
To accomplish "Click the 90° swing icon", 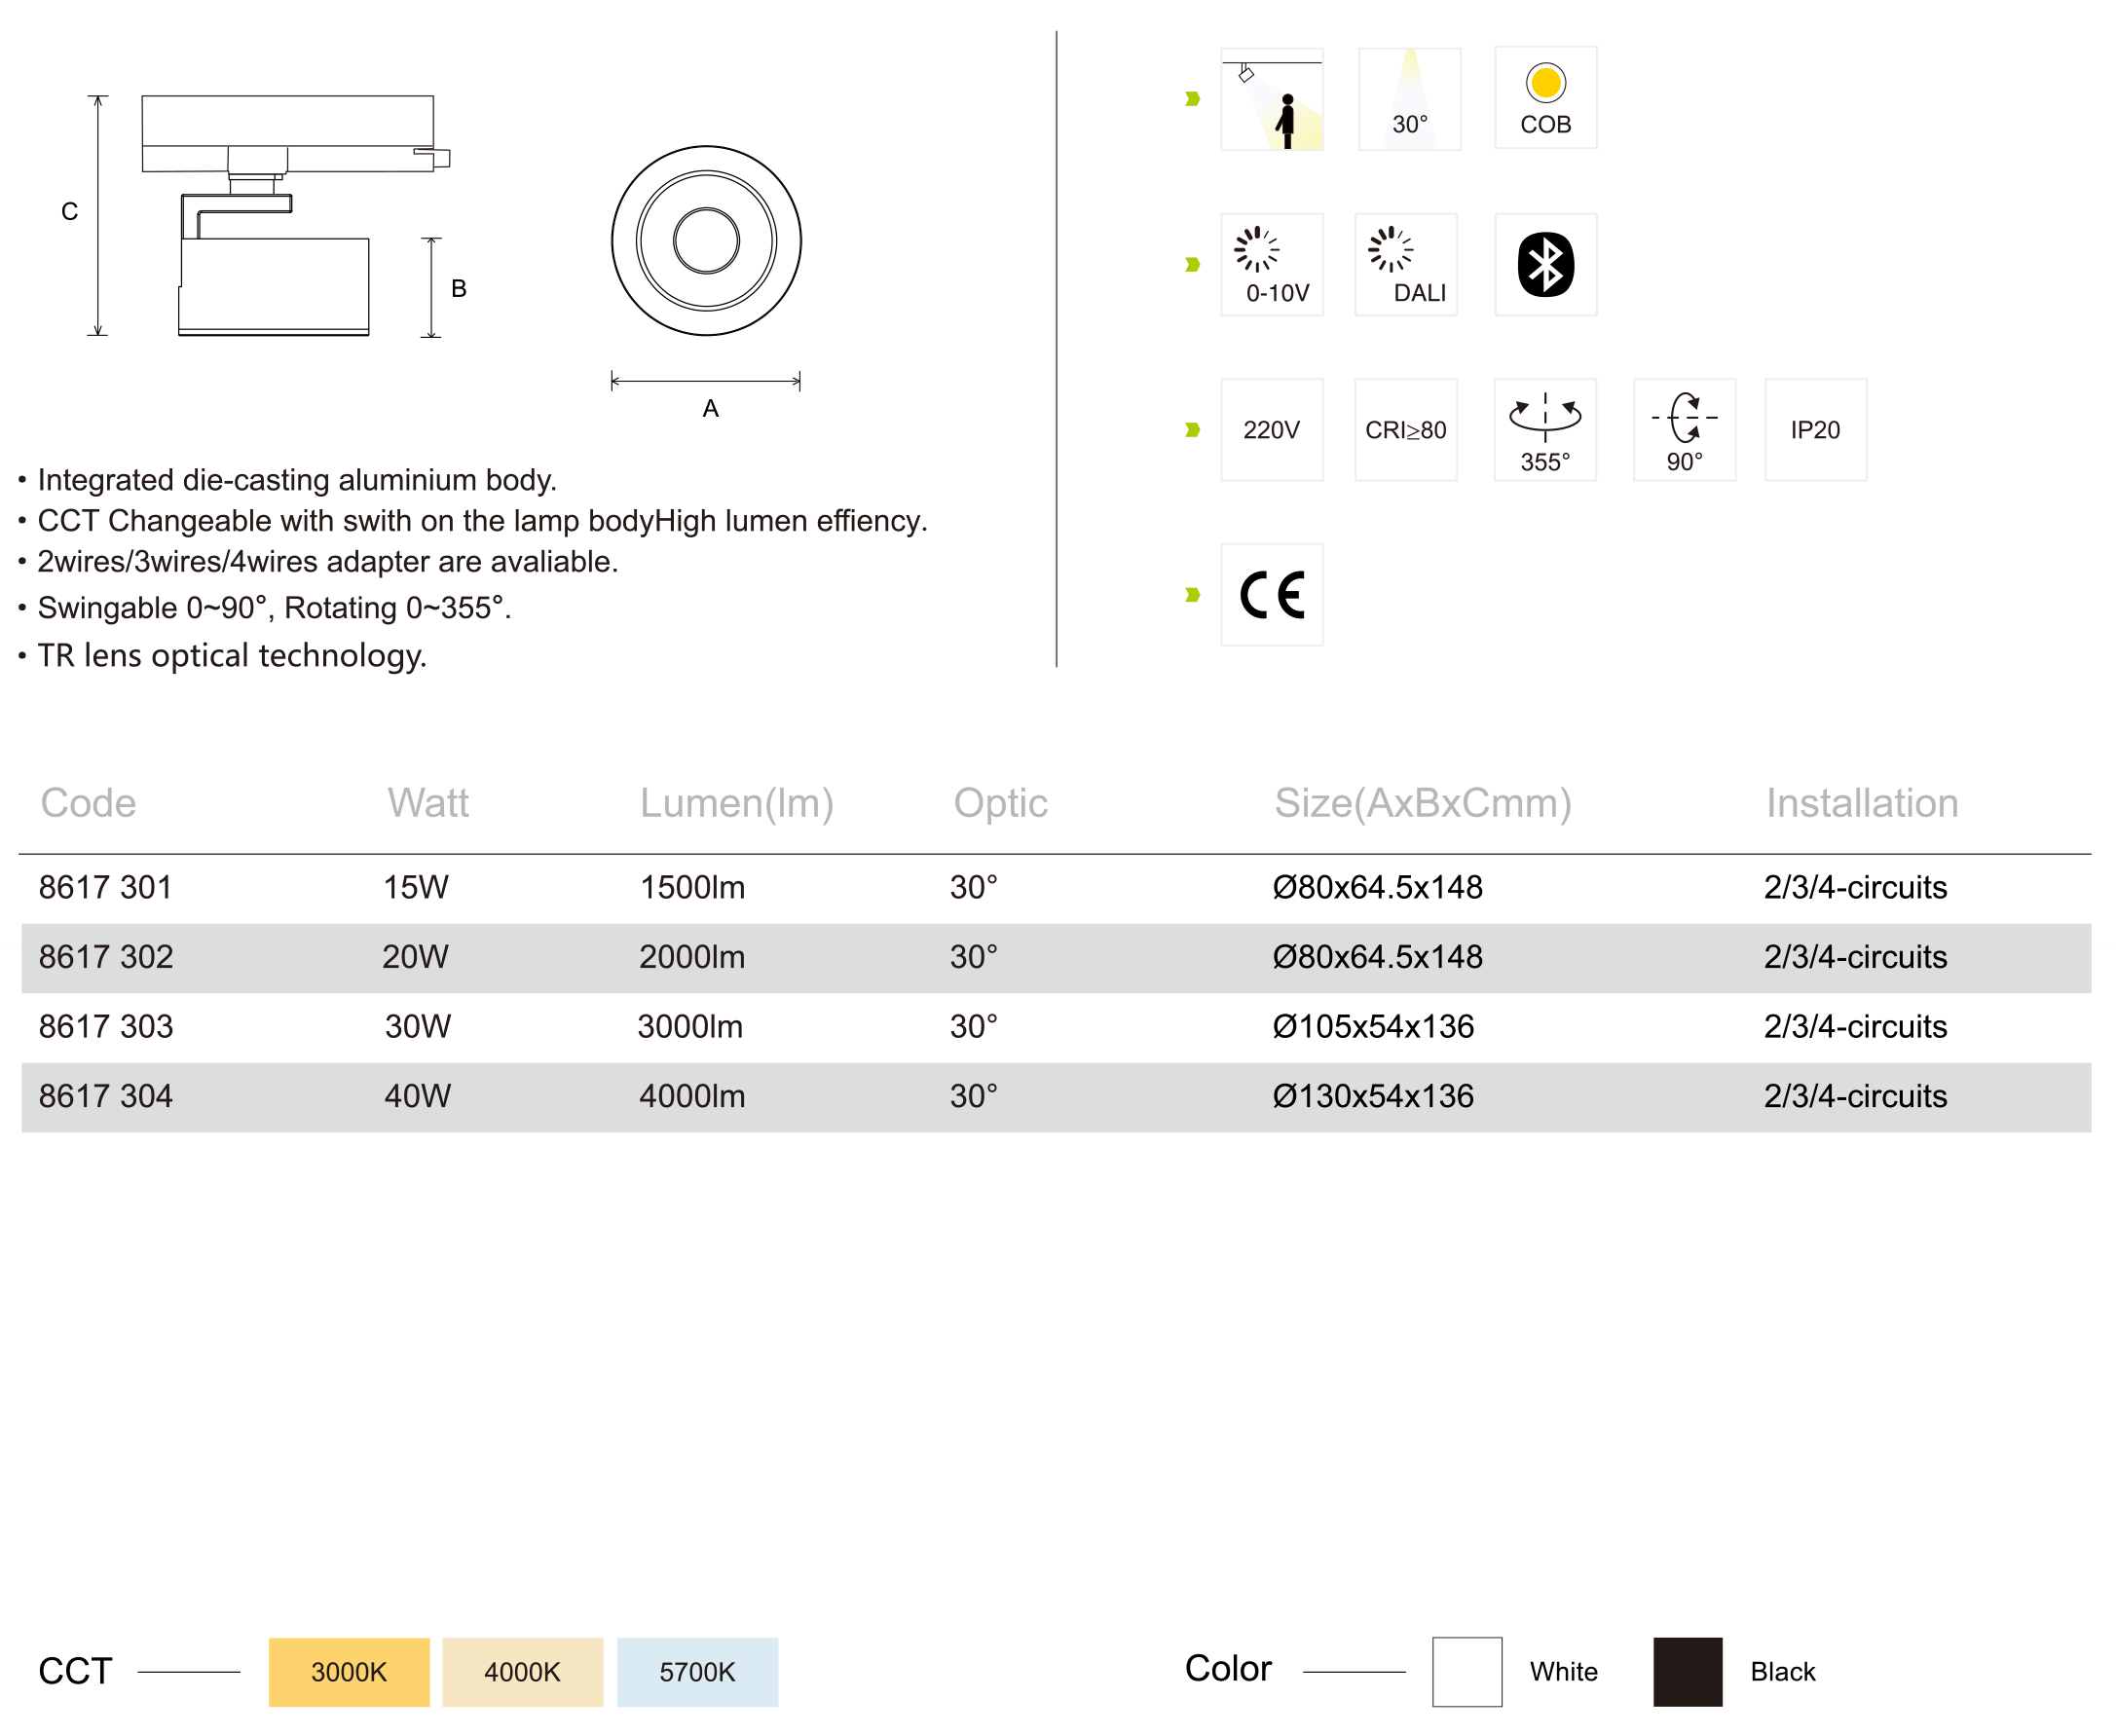I will coord(1684,430).
